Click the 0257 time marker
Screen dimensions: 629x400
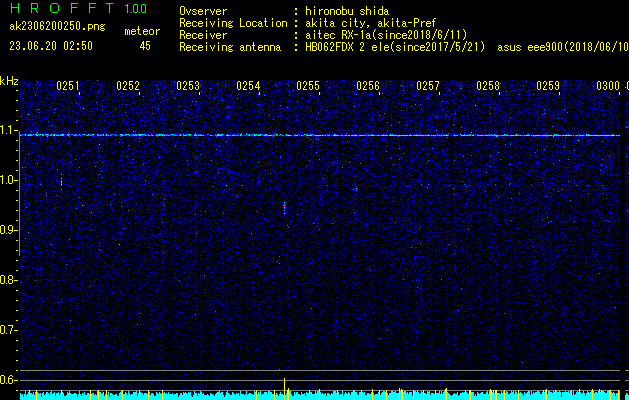[x=428, y=87]
